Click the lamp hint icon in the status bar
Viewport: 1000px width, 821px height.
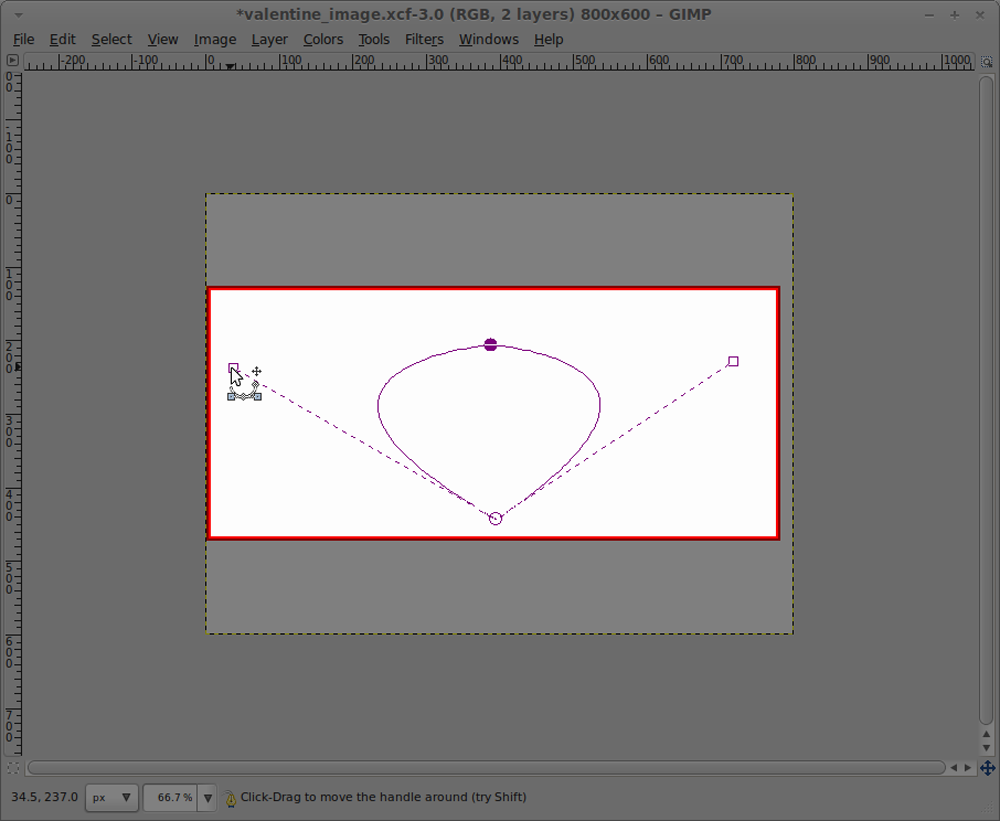(x=231, y=797)
